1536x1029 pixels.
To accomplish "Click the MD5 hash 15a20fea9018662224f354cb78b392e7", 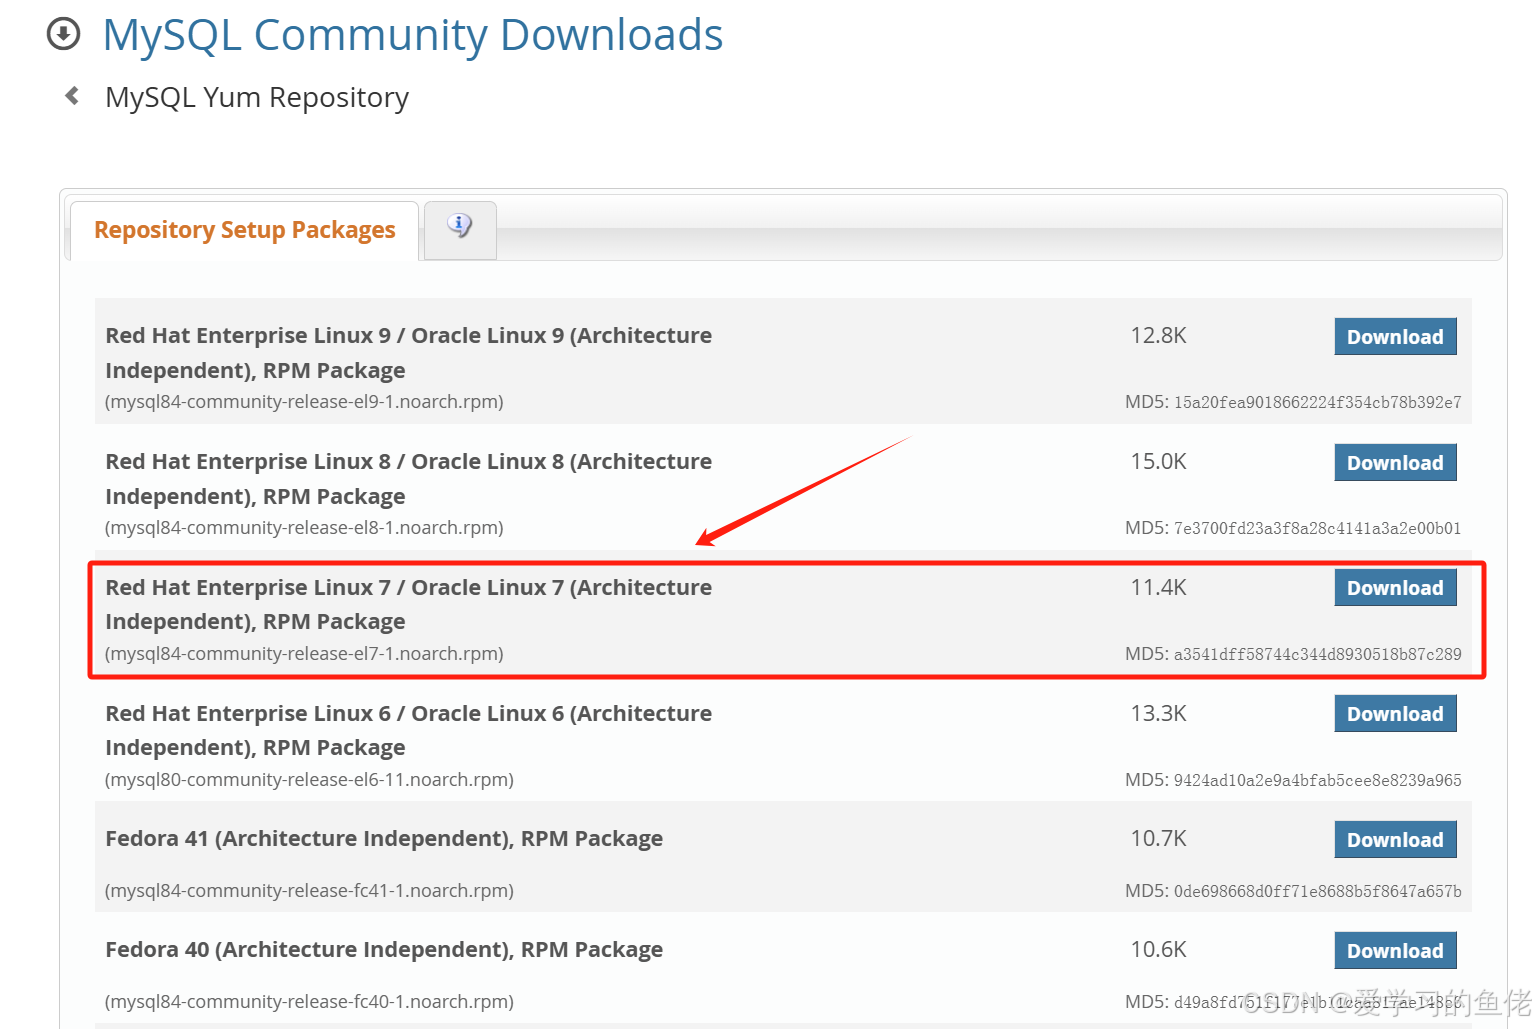I will click(1317, 403).
